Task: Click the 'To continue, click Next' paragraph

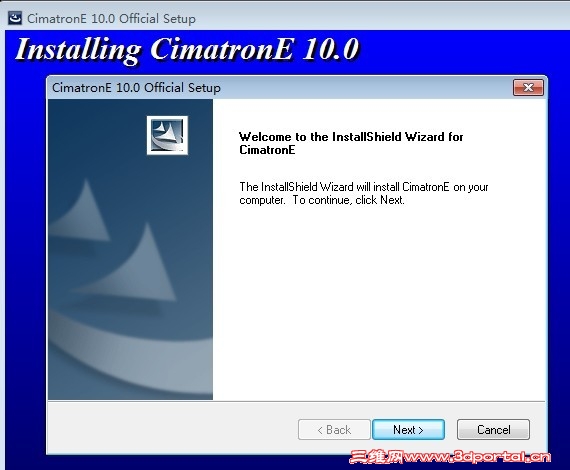Action: pyautogui.click(x=364, y=193)
